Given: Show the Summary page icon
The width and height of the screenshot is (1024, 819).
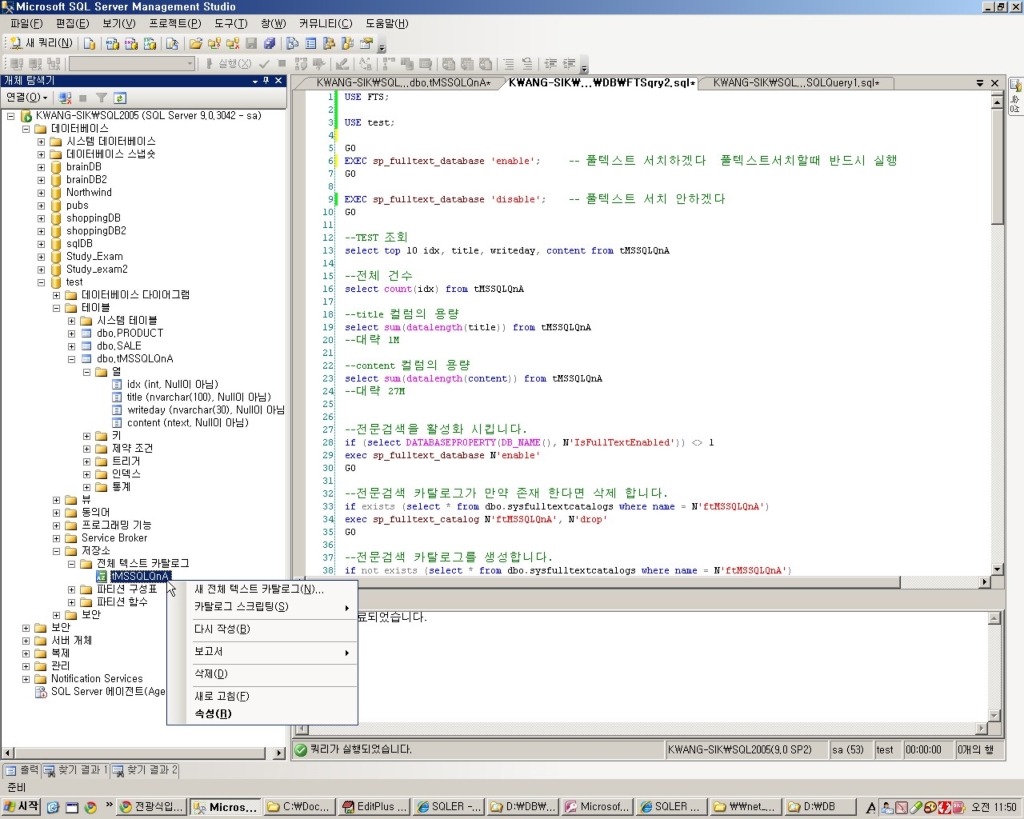Looking at the screenshot, I should [311, 43].
